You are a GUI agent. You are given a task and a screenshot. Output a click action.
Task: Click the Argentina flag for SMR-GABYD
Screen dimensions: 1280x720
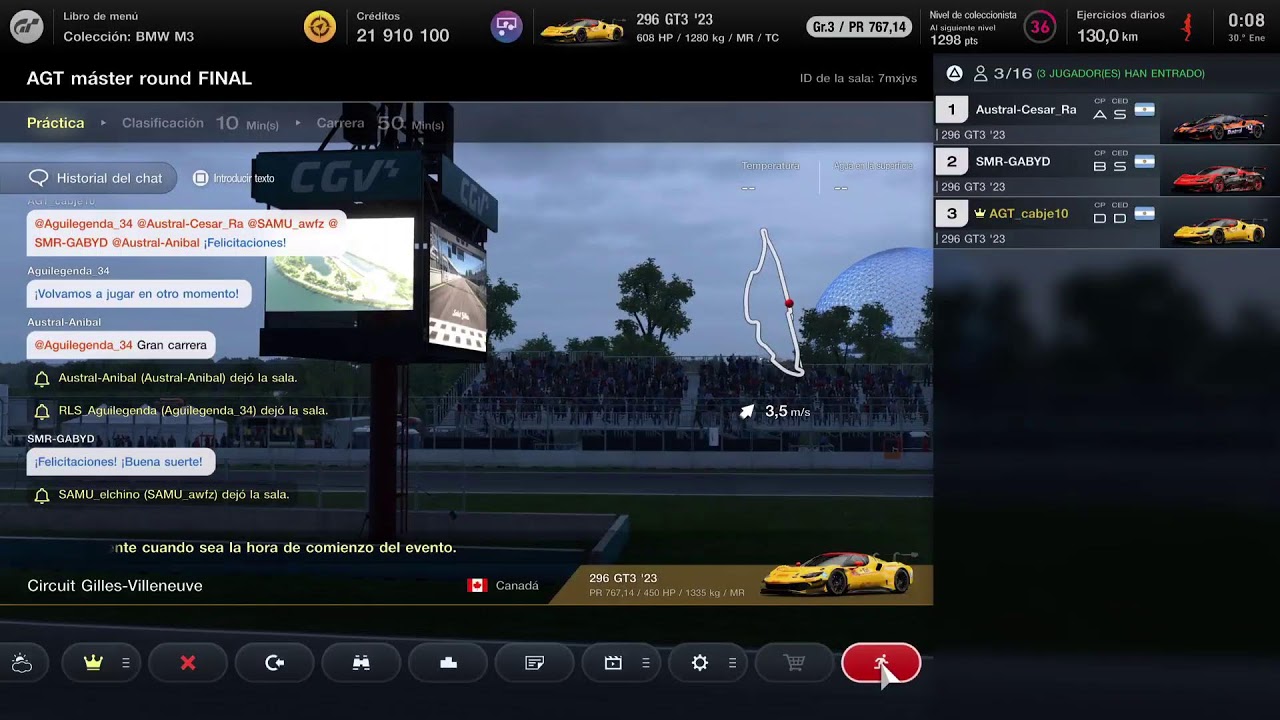coord(1145,161)
